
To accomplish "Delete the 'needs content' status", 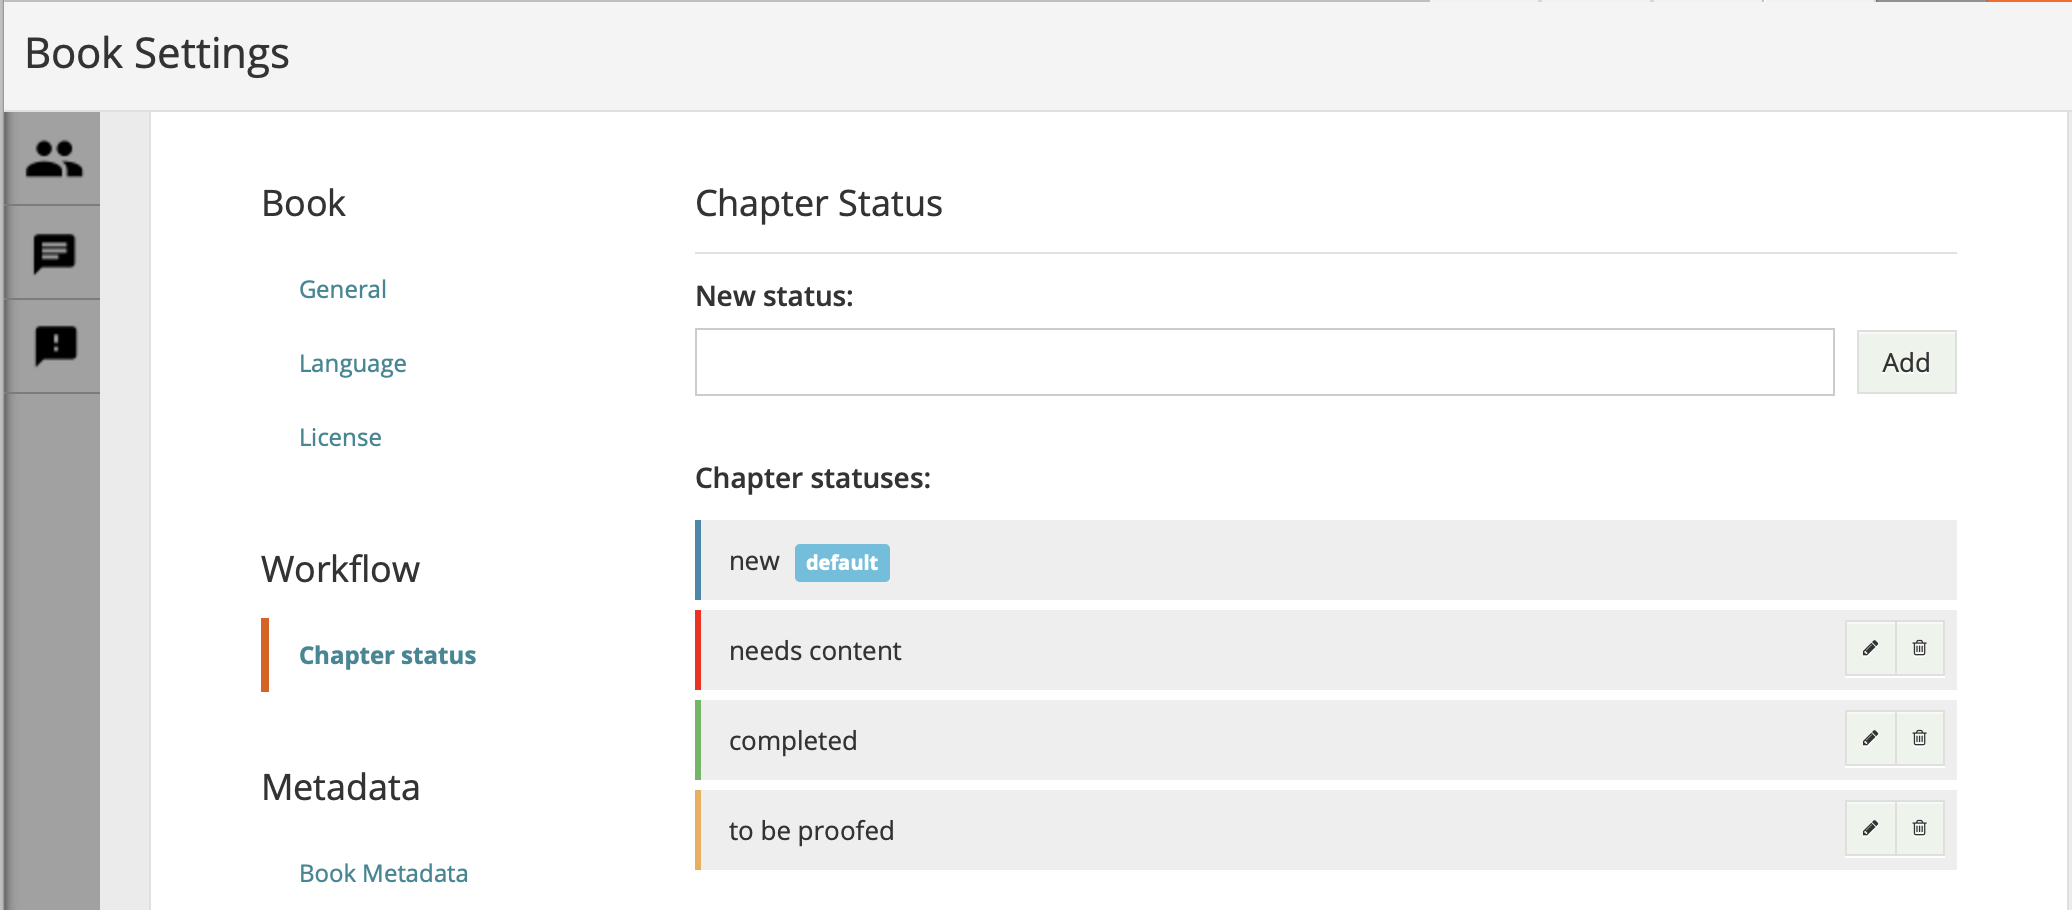I will 1919,648.
